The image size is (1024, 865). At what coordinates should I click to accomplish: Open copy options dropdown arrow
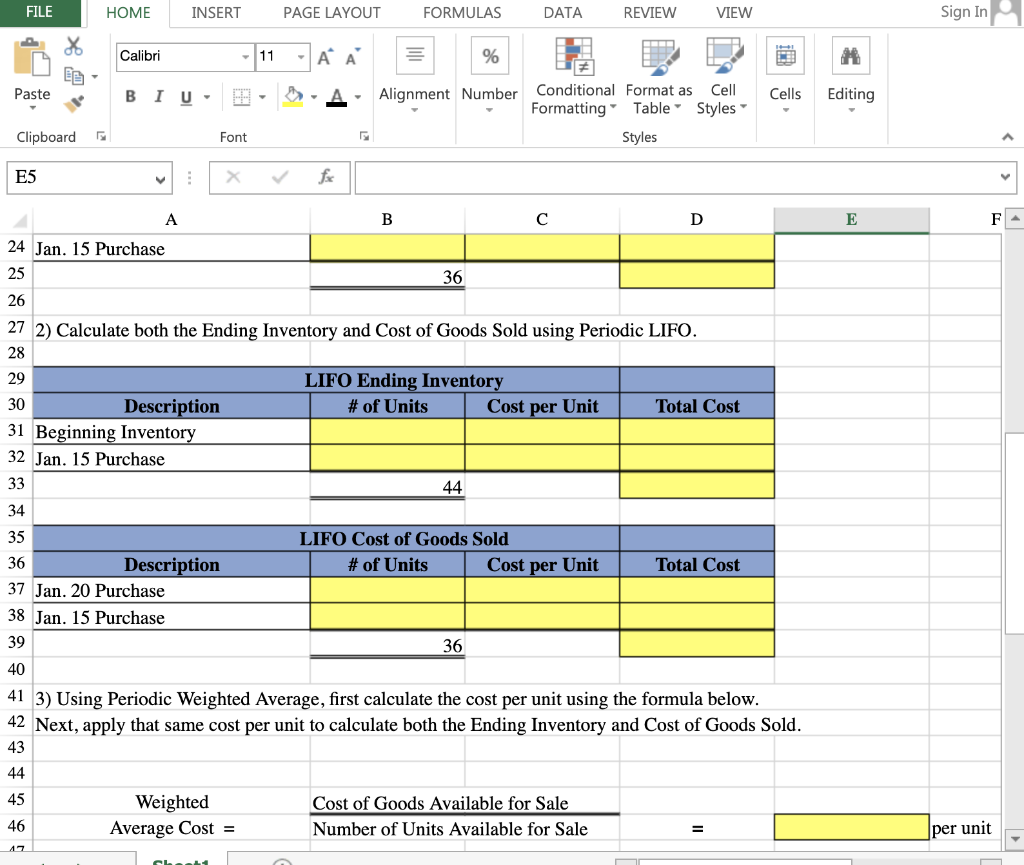click(95, 77)
